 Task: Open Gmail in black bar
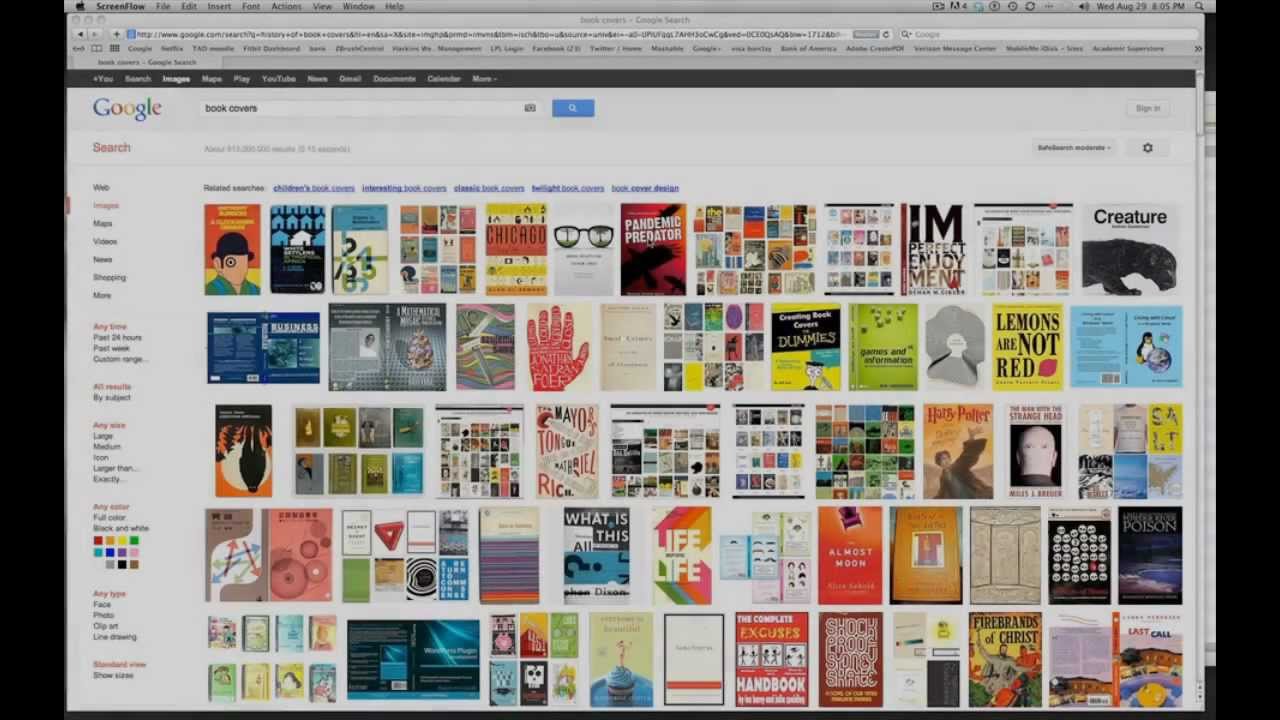click(x=350, y=79)
